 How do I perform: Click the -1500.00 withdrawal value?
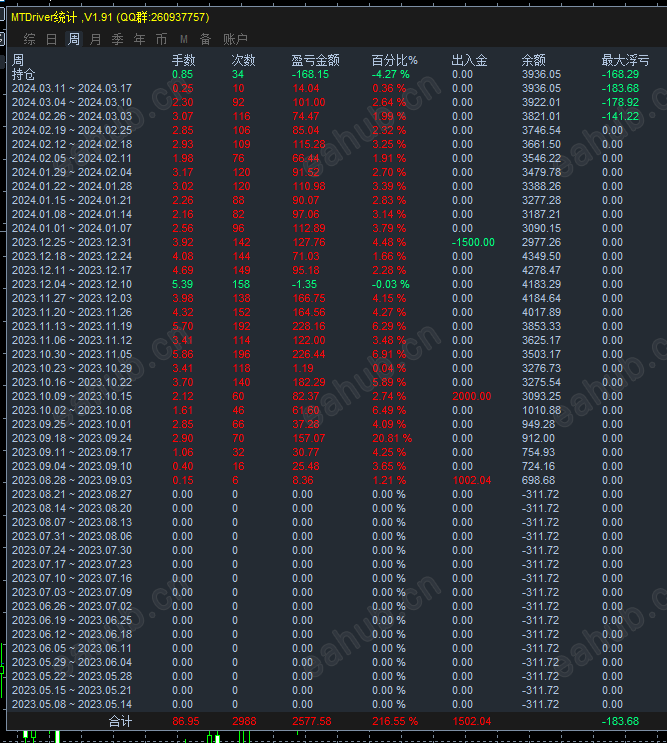click(473, 243)
